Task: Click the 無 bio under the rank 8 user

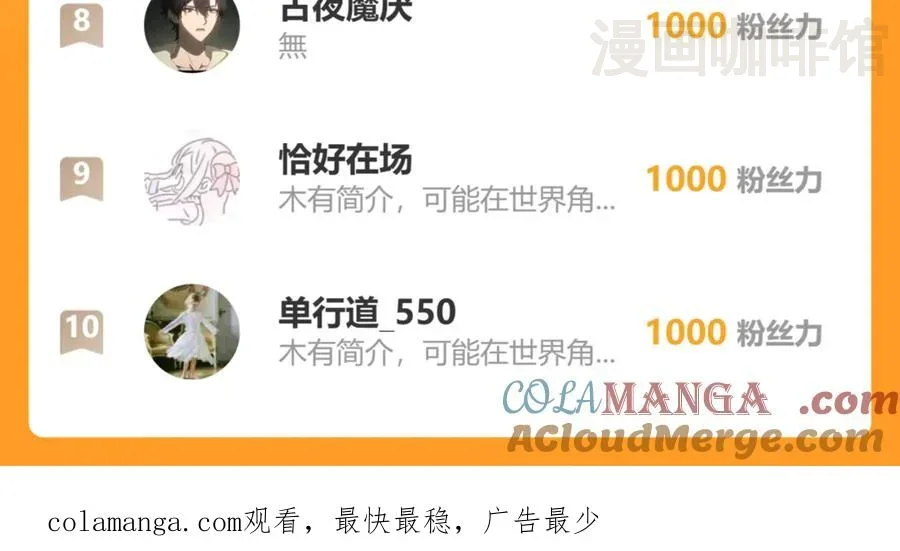Action: click(x=293, y=46)
